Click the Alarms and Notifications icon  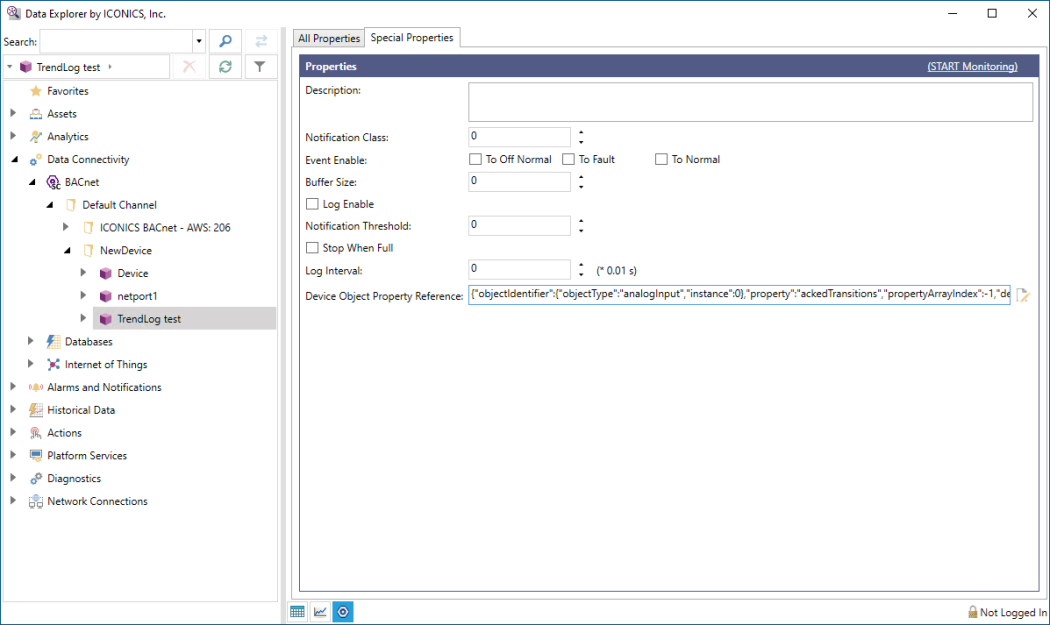36,387
